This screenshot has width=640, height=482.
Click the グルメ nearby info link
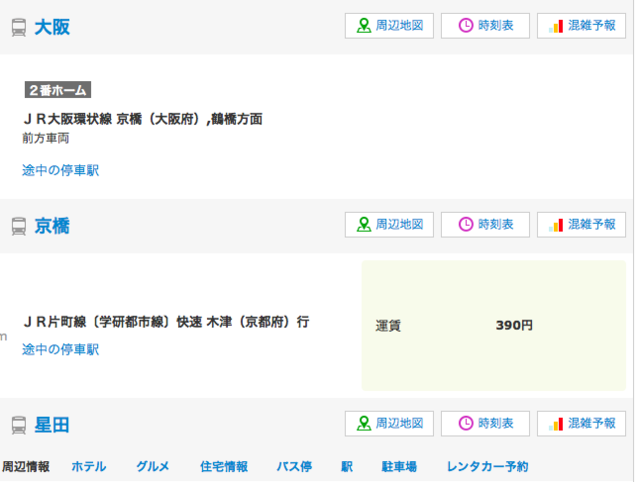(x=153, y=466)
